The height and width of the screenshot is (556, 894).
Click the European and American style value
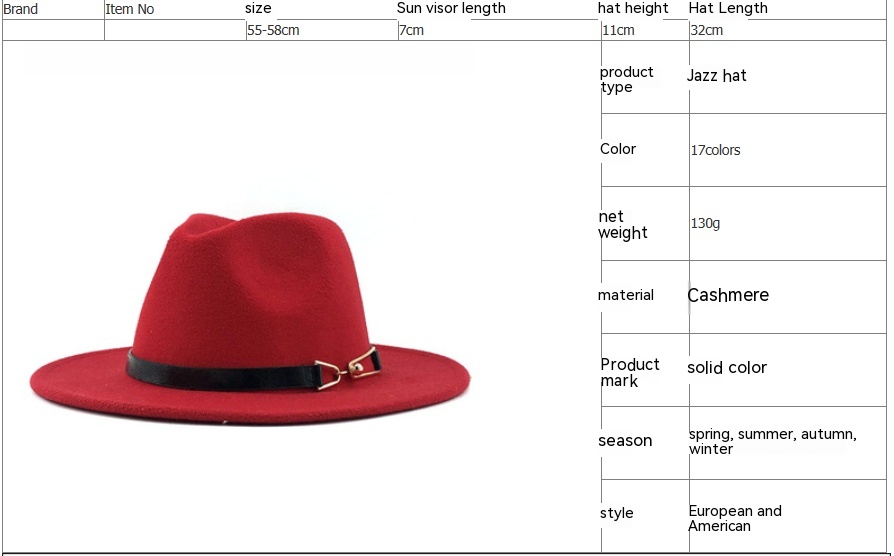point(735,518)
